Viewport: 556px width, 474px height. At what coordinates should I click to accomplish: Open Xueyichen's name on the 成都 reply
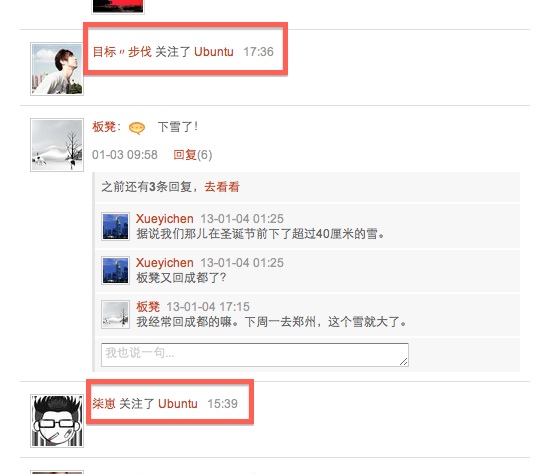[x=165, y=262]
